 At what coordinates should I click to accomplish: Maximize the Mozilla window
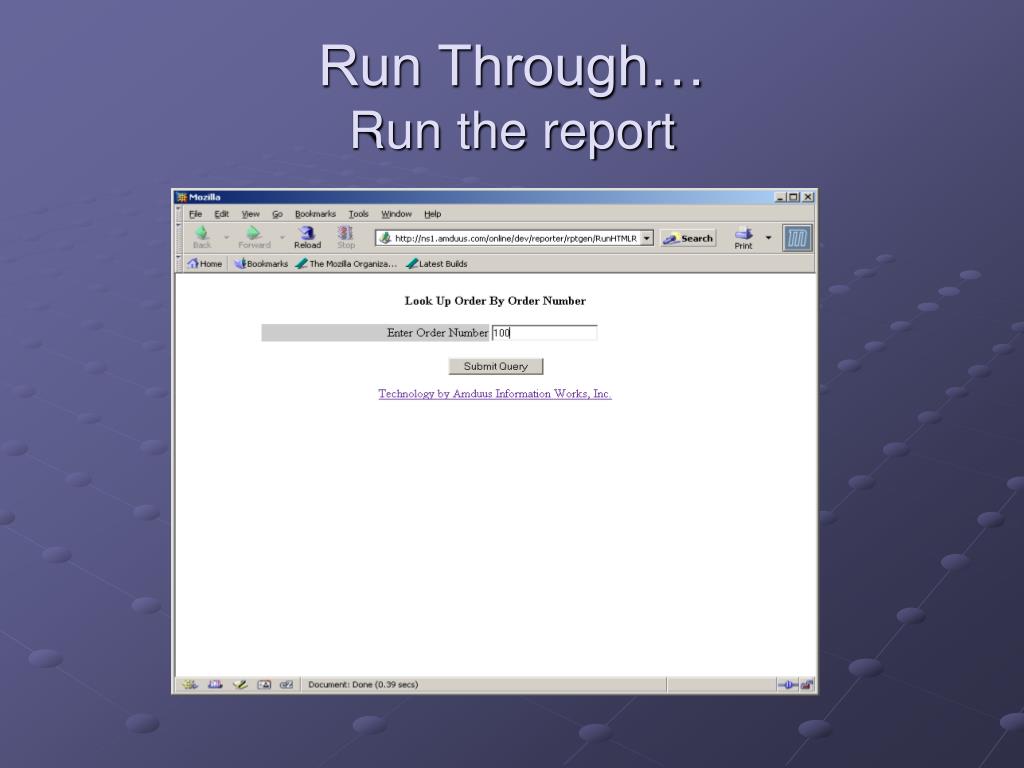[x=793, y=197]
